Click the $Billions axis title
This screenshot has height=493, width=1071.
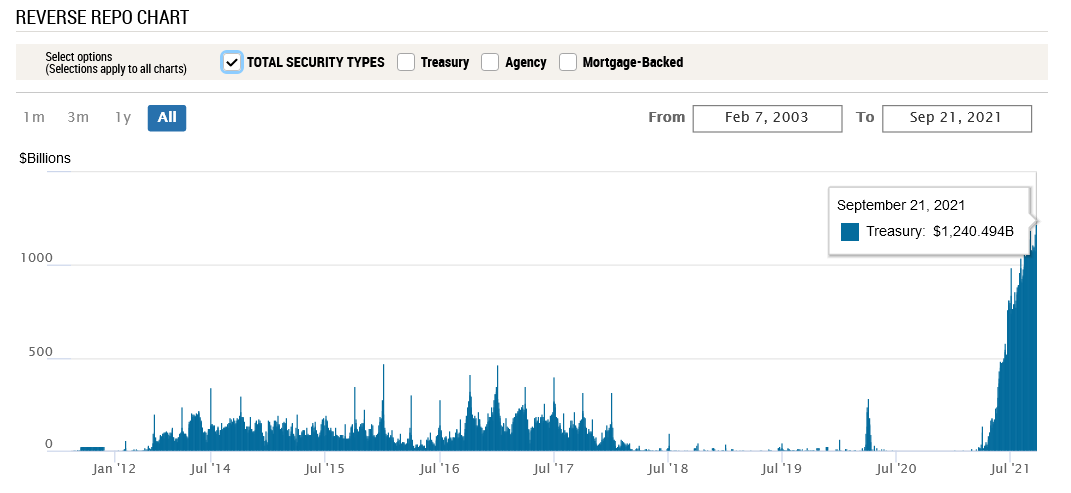click(45, 158)
